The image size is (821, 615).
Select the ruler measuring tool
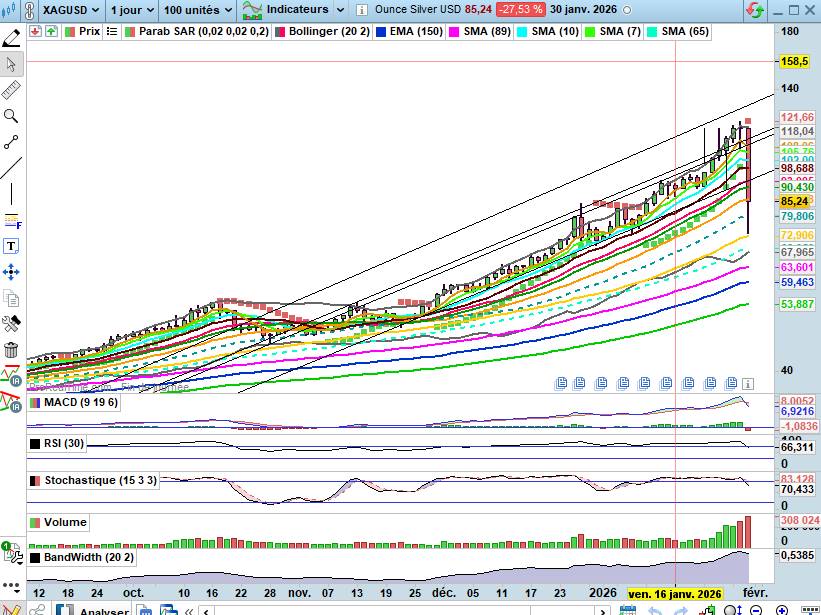coord(11,90)
